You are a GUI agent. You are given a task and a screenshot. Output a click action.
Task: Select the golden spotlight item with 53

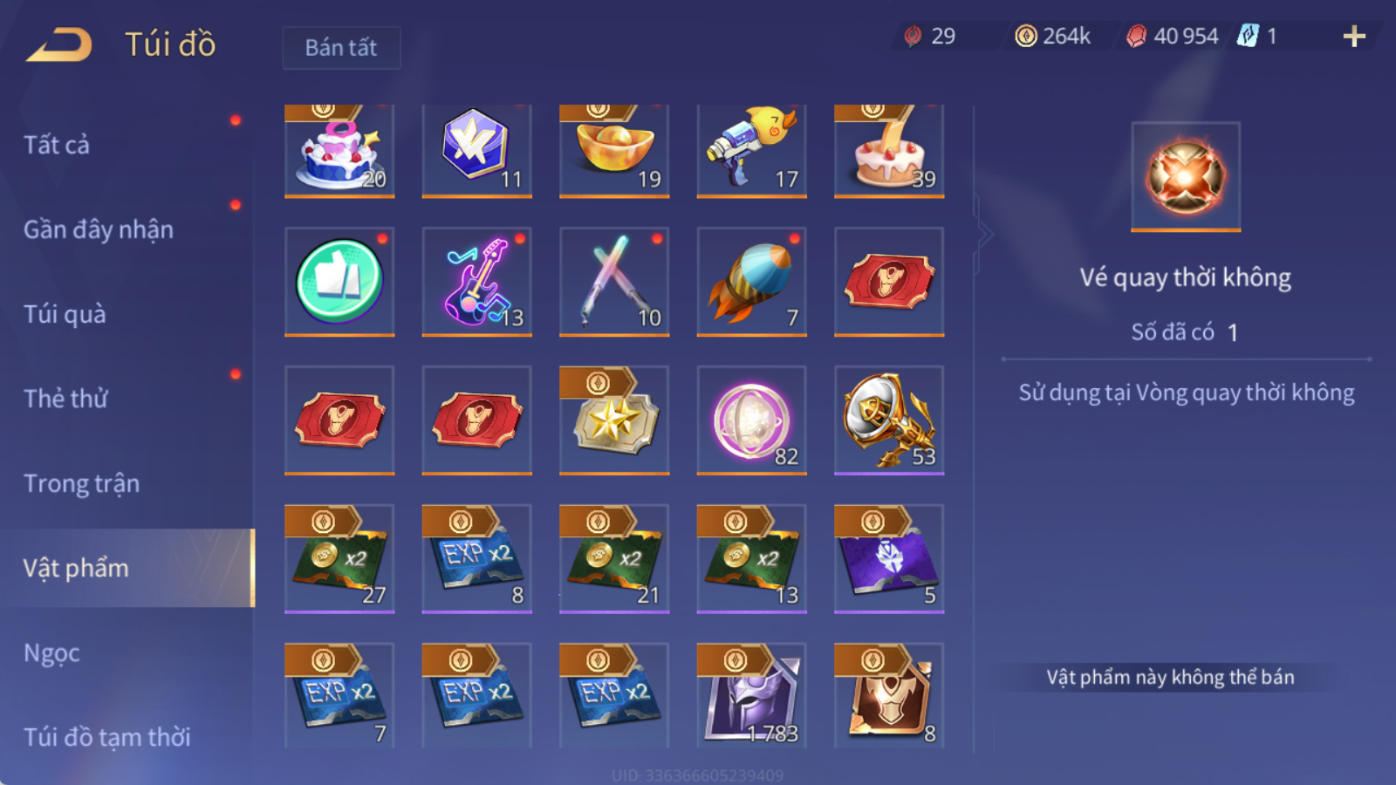(x=889, y=420)
